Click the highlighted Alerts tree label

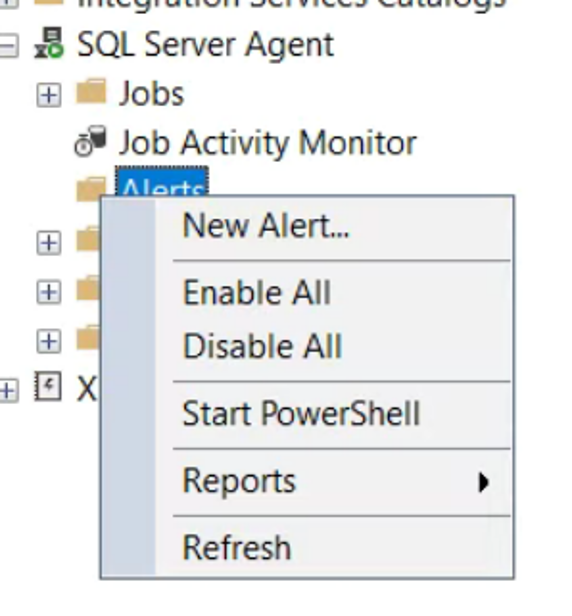162,182
